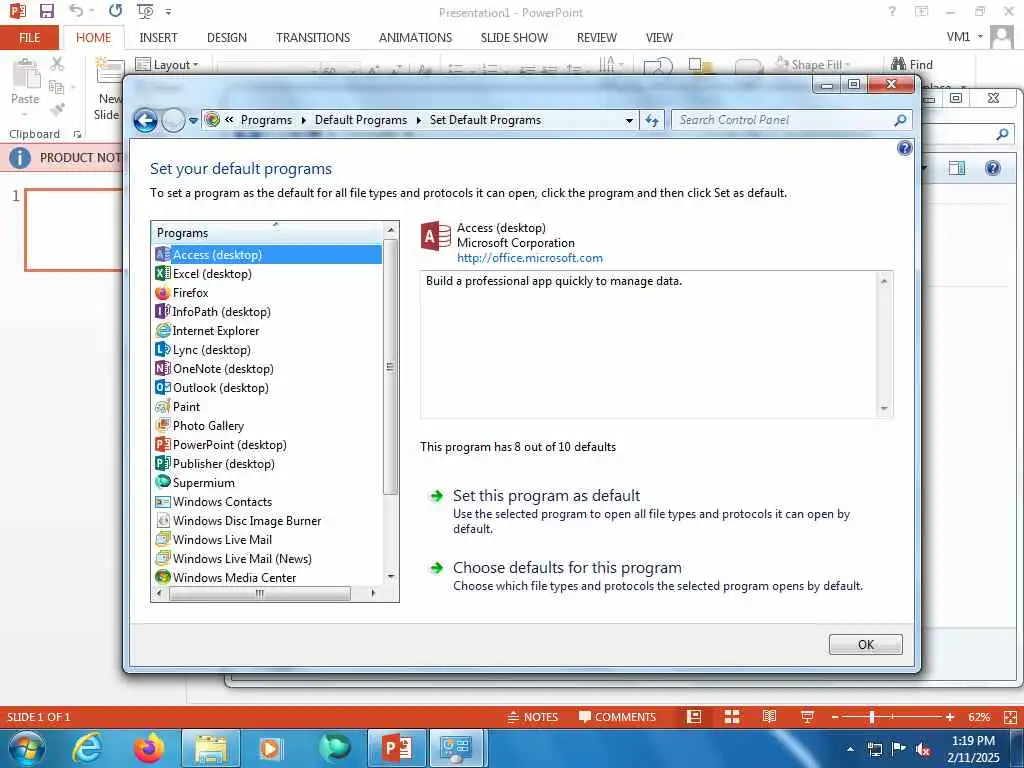Select Supermium in programs list
Viewport: 1024px width, 768px height.
[x=195, y=482]
